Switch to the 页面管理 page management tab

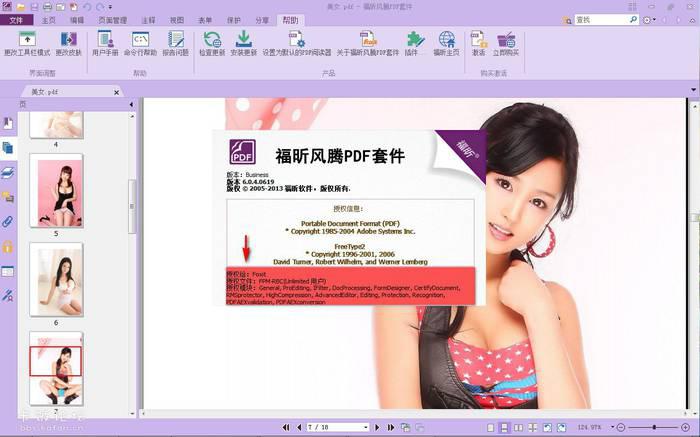pos(112,20)
